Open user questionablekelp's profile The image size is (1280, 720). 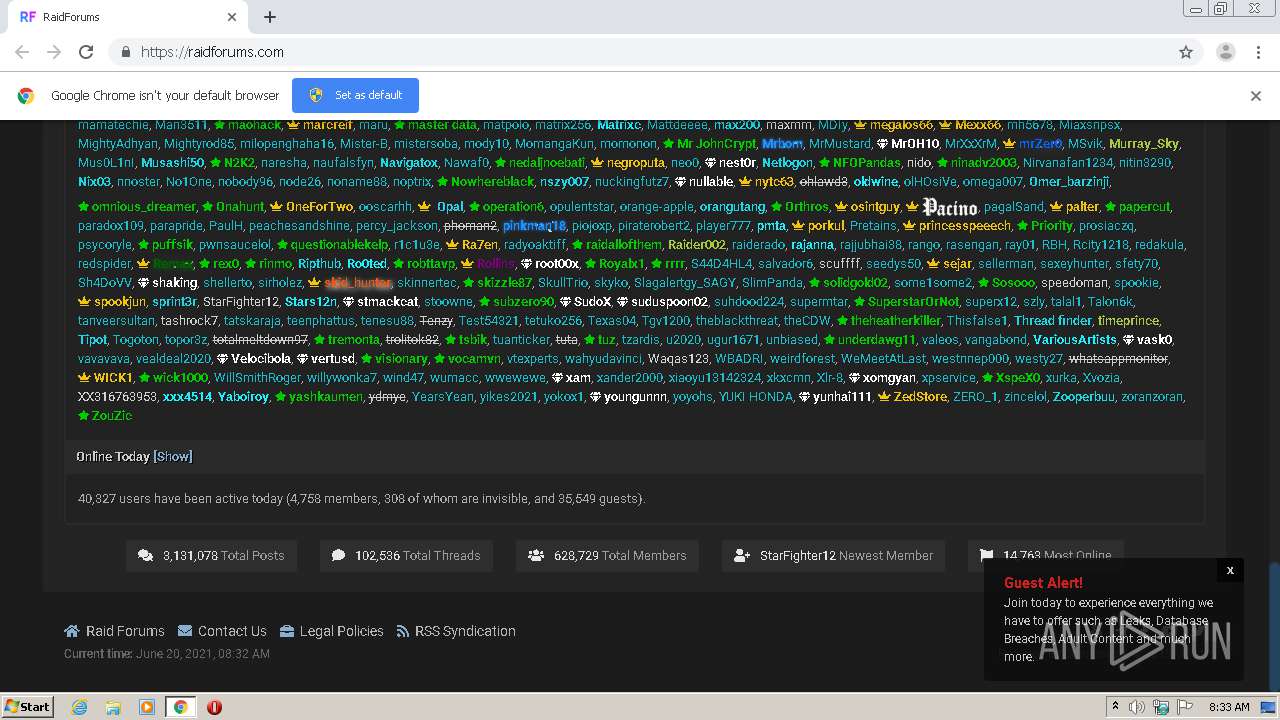tap(339, 245)
